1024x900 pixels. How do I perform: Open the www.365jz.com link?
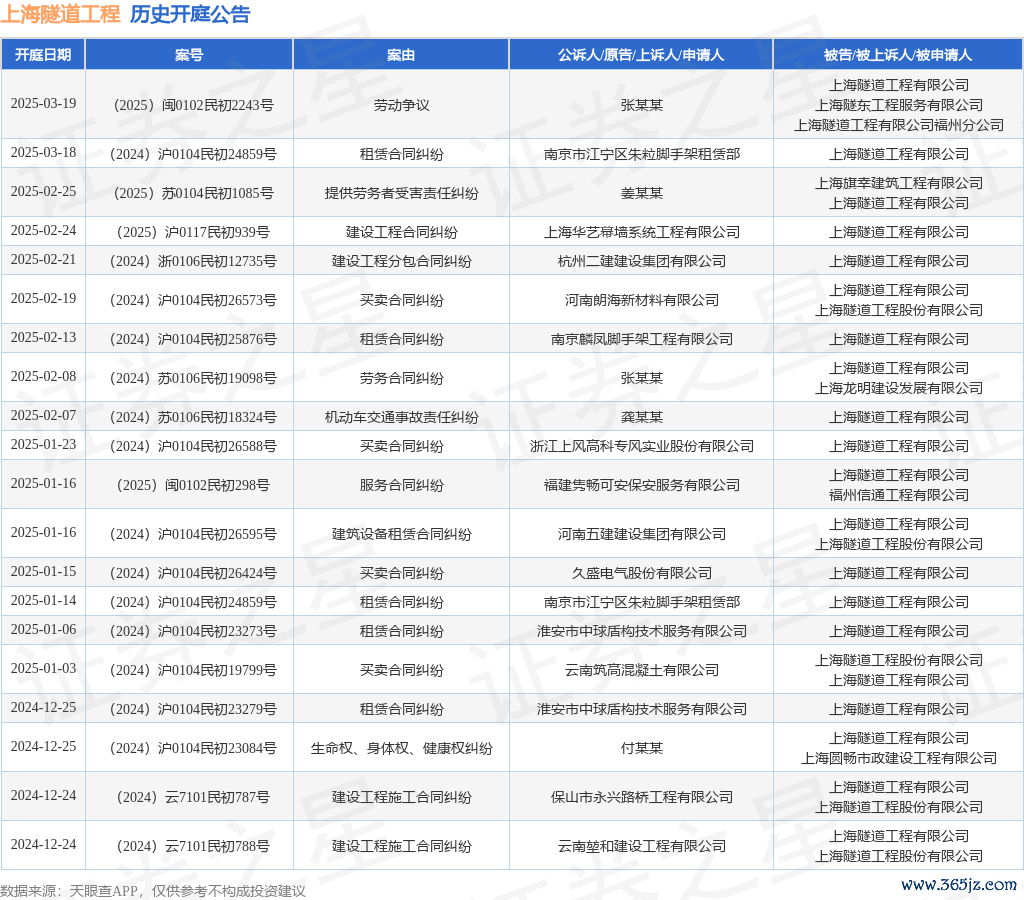coord(959,884)
